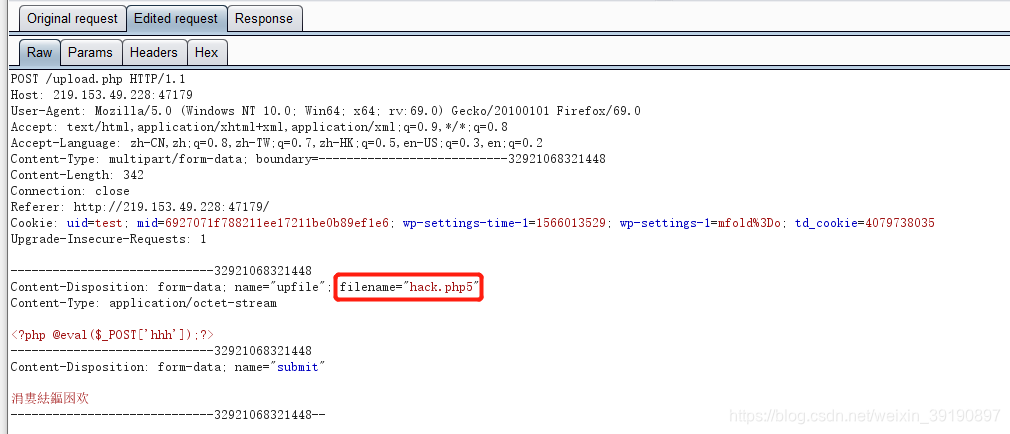Click the POST /upload.php HTTP/1.1 line
This screenshot has height=434, width=1010.
pyautogui.click(x=97, y=79)
